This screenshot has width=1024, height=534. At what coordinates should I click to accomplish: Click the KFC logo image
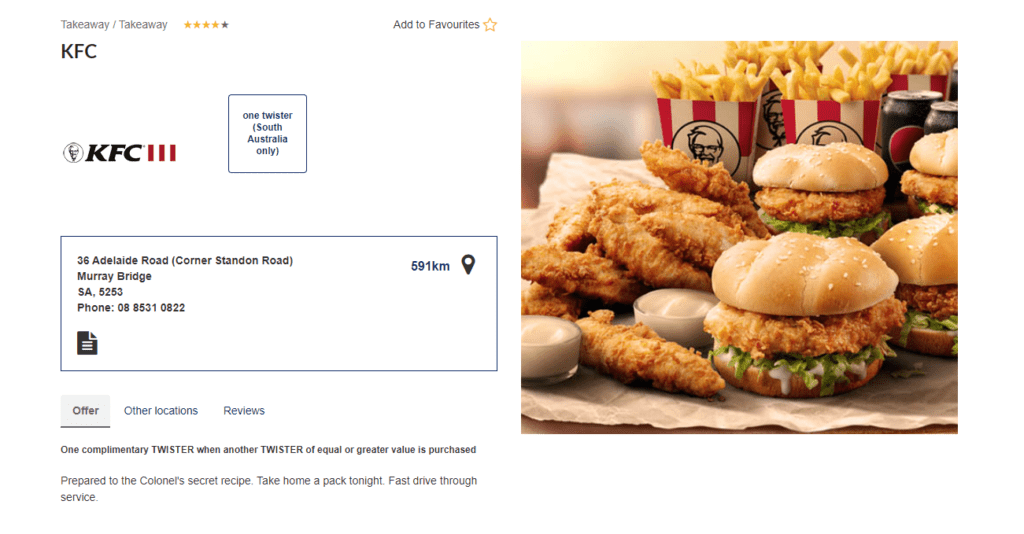pos(120,153)
